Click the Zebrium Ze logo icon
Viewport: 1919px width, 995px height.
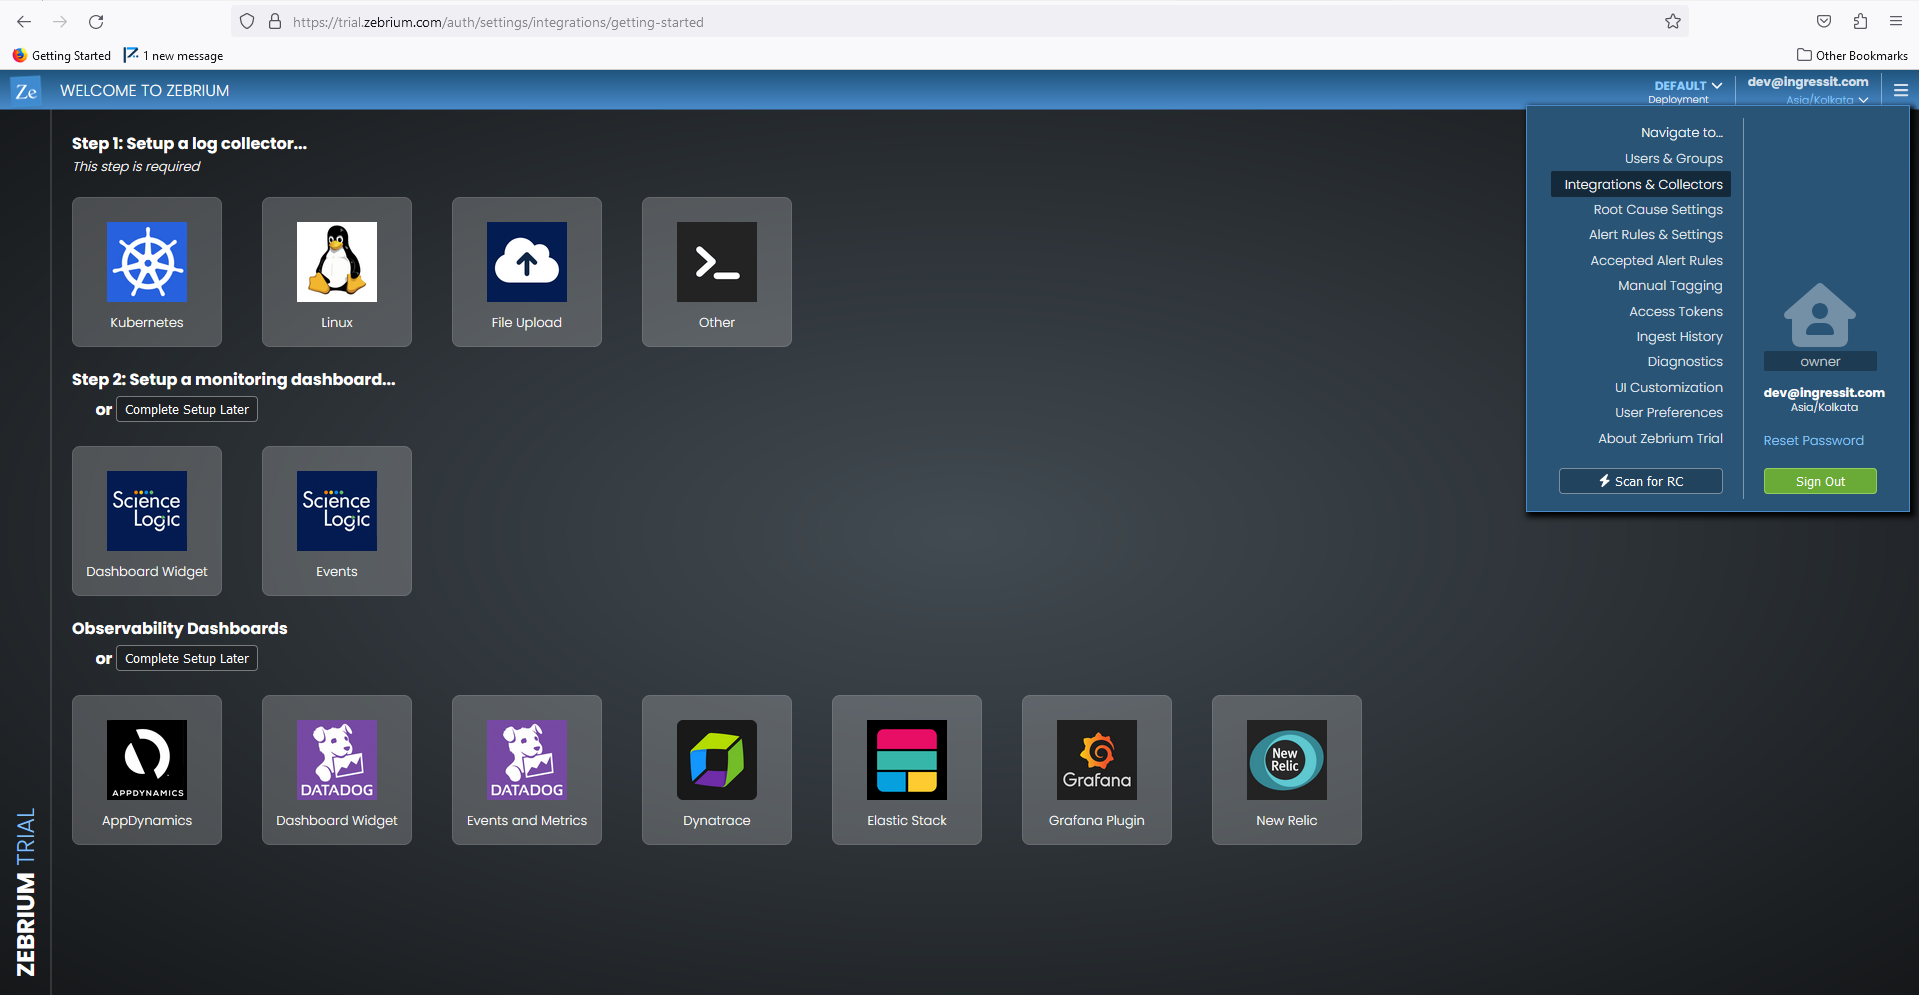click(x=26, y=91)
